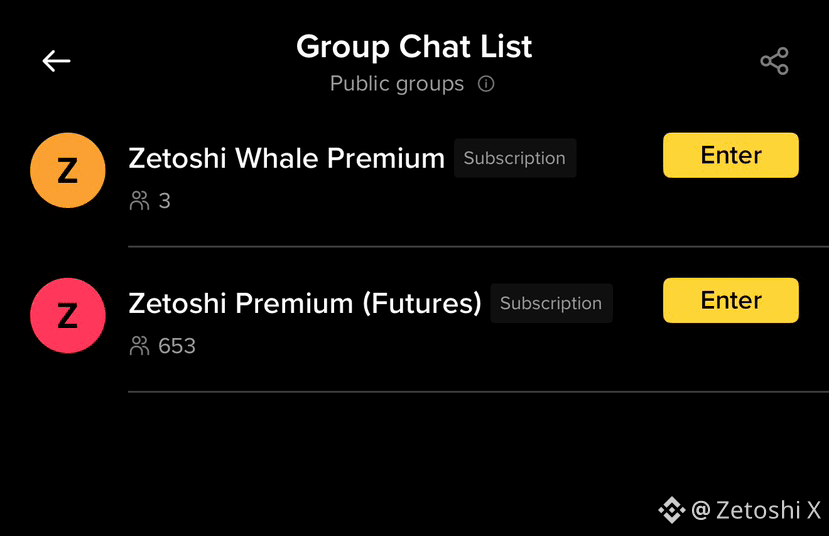The height and width of the screenshot is (536, 829).
Task: Click the members icon beside 653
Action: 140,346
